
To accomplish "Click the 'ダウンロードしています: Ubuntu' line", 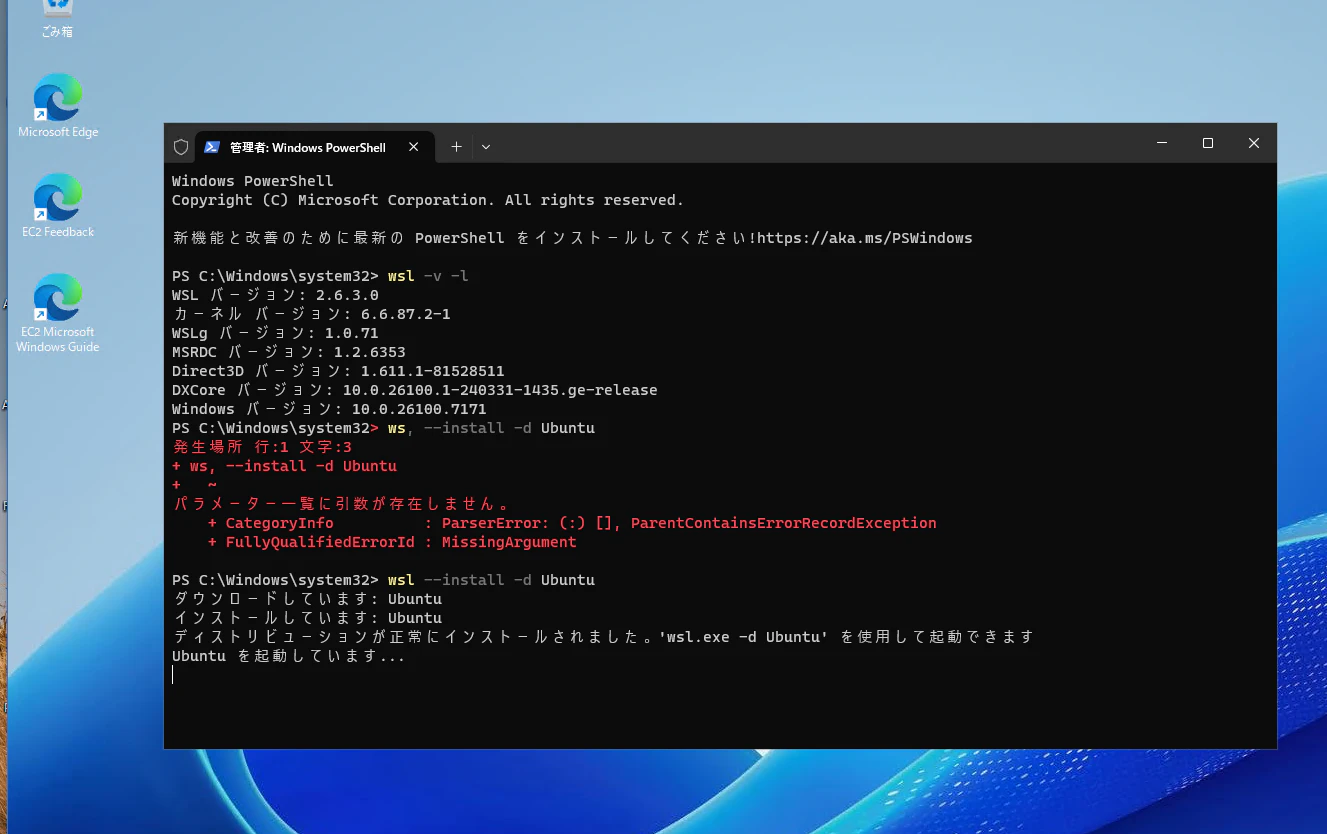I will (307, 599).
